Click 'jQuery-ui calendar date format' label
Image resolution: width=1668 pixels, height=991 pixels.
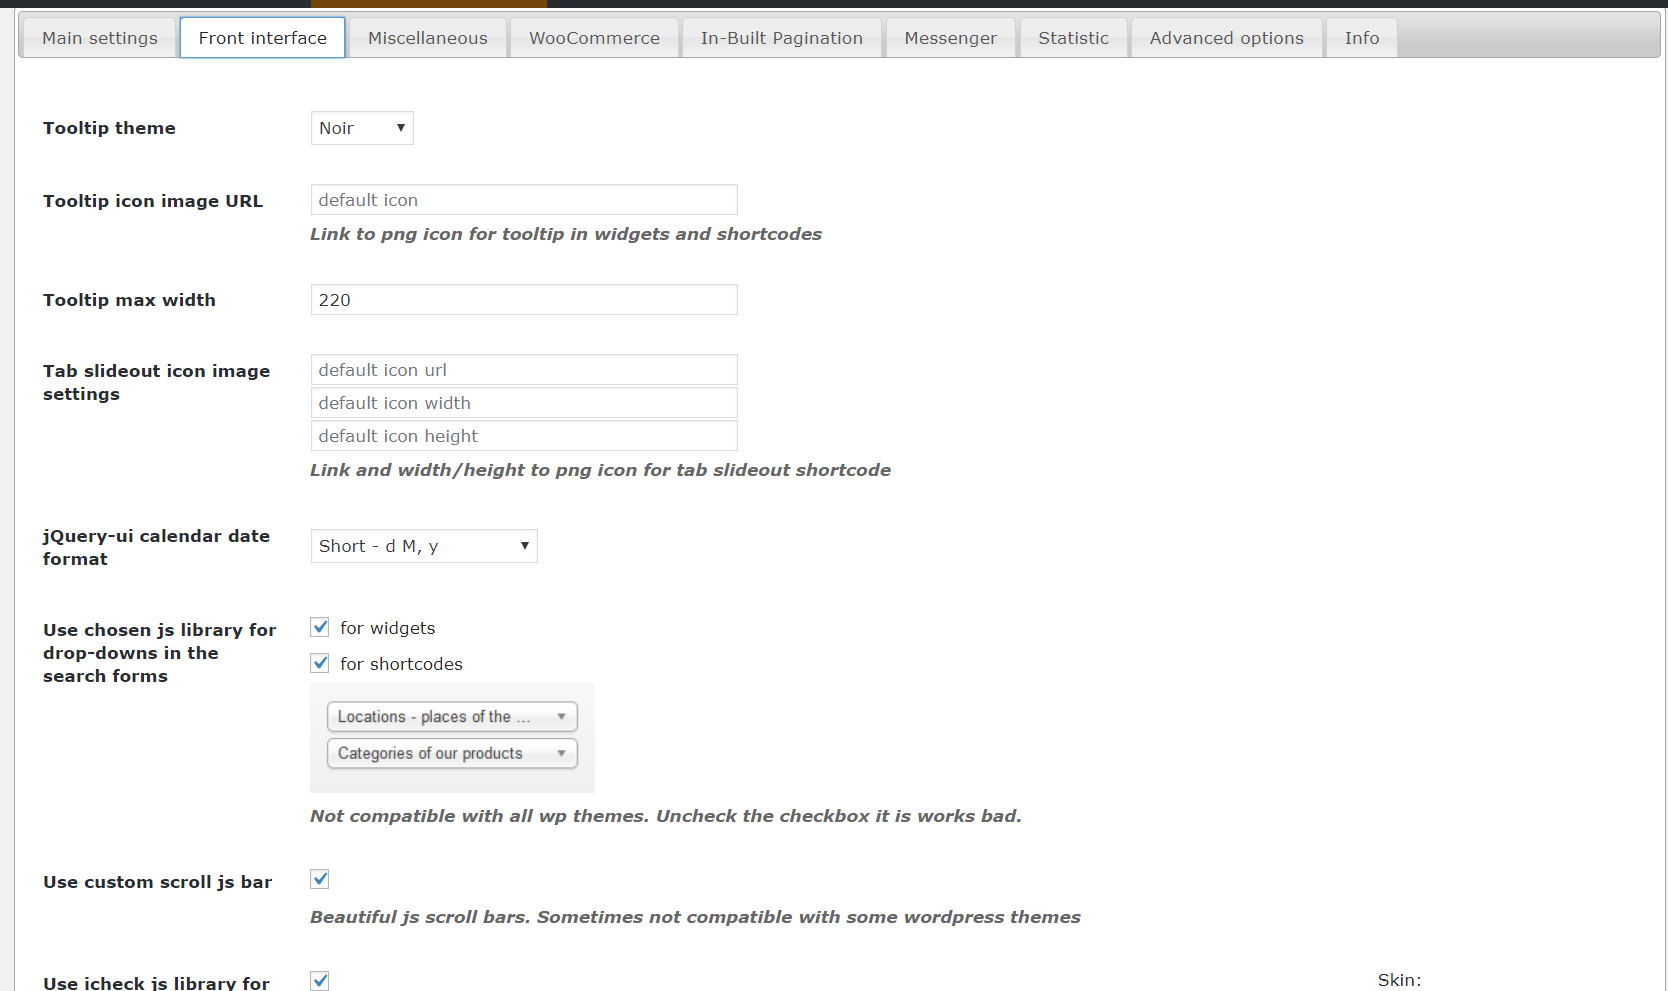coord(156,547)
